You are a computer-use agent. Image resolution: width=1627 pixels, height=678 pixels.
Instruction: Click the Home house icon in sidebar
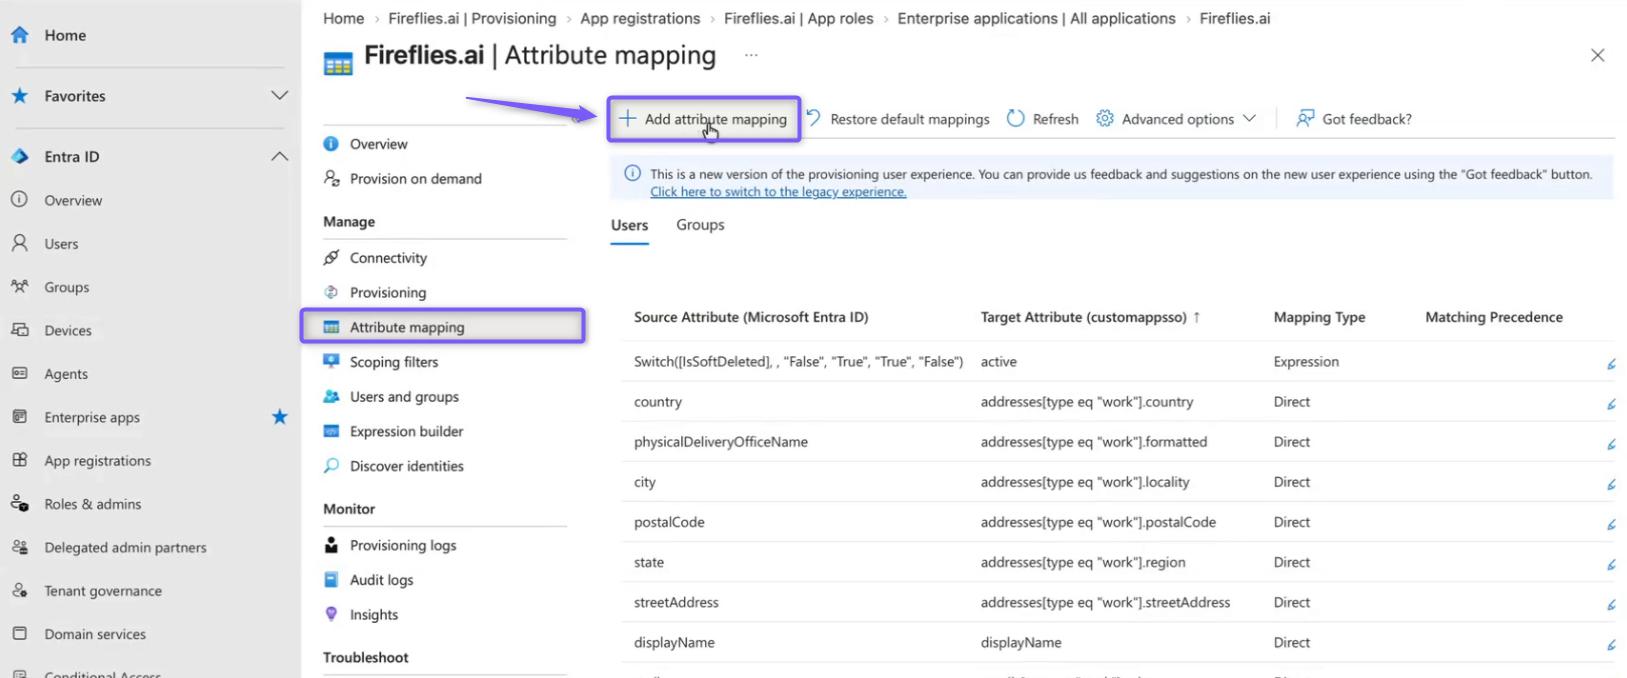pos(19,35)
